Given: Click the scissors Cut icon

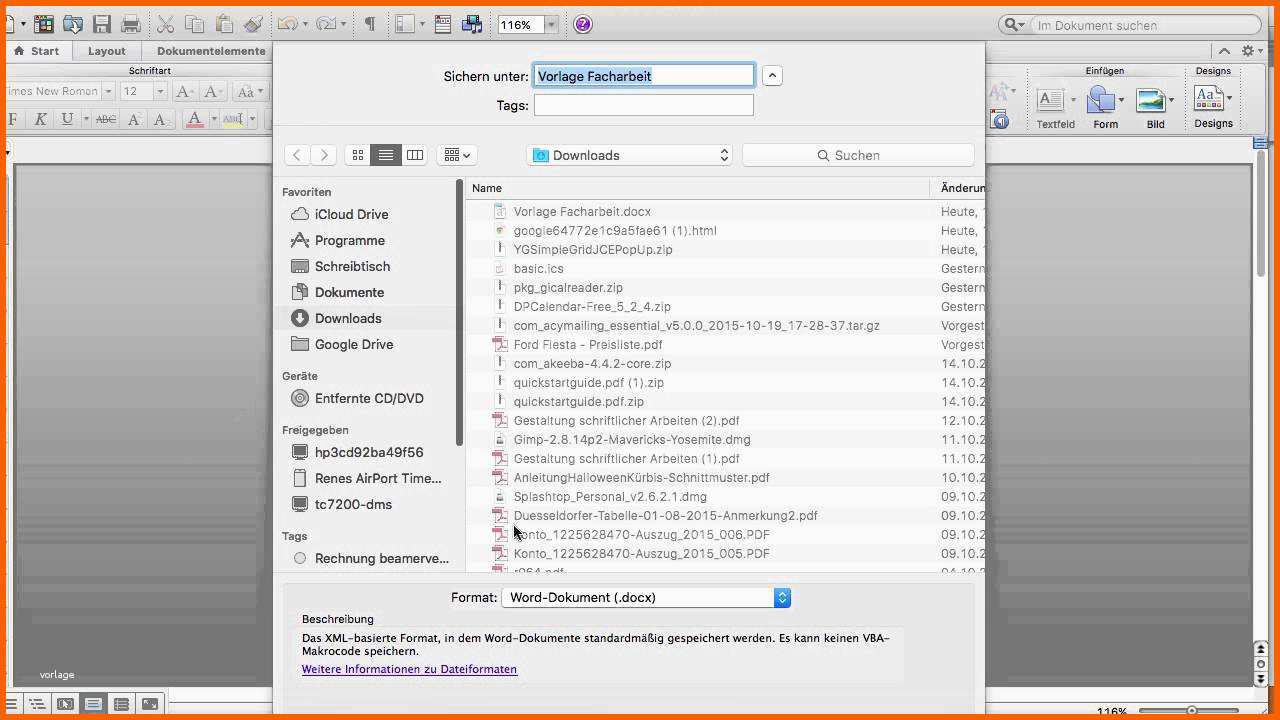Looking at the screenshot, I should [x=166, y=24].
